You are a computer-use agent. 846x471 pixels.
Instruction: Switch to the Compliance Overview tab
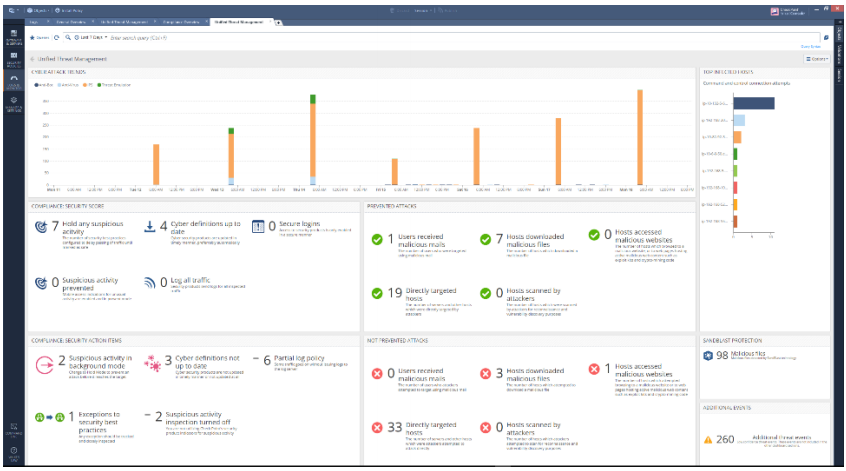[181, 22]
